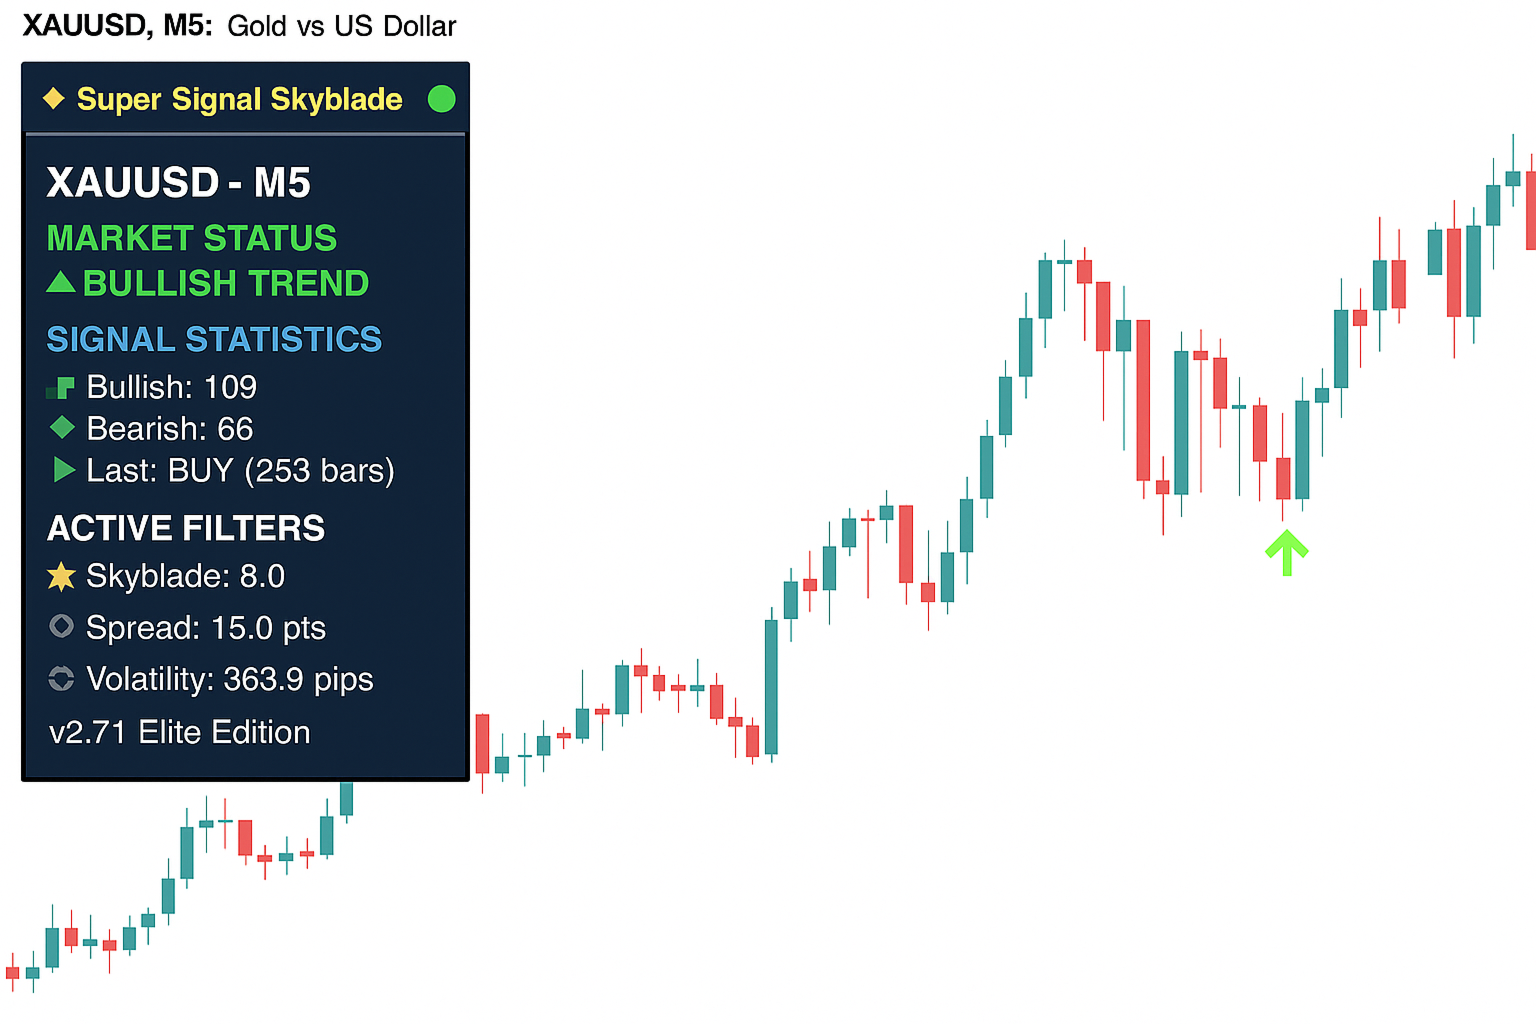Click the v2.71 Elite Edition label
The image size is (1536, 1024).
pos(180,732)
